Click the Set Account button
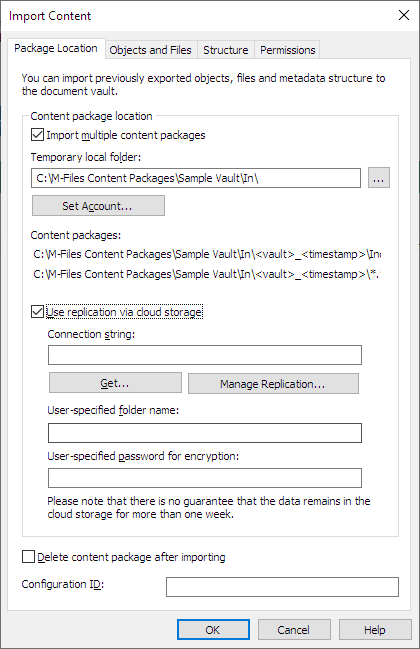The image size is (420, 649). pyautogui.click(x=98, y=206)
